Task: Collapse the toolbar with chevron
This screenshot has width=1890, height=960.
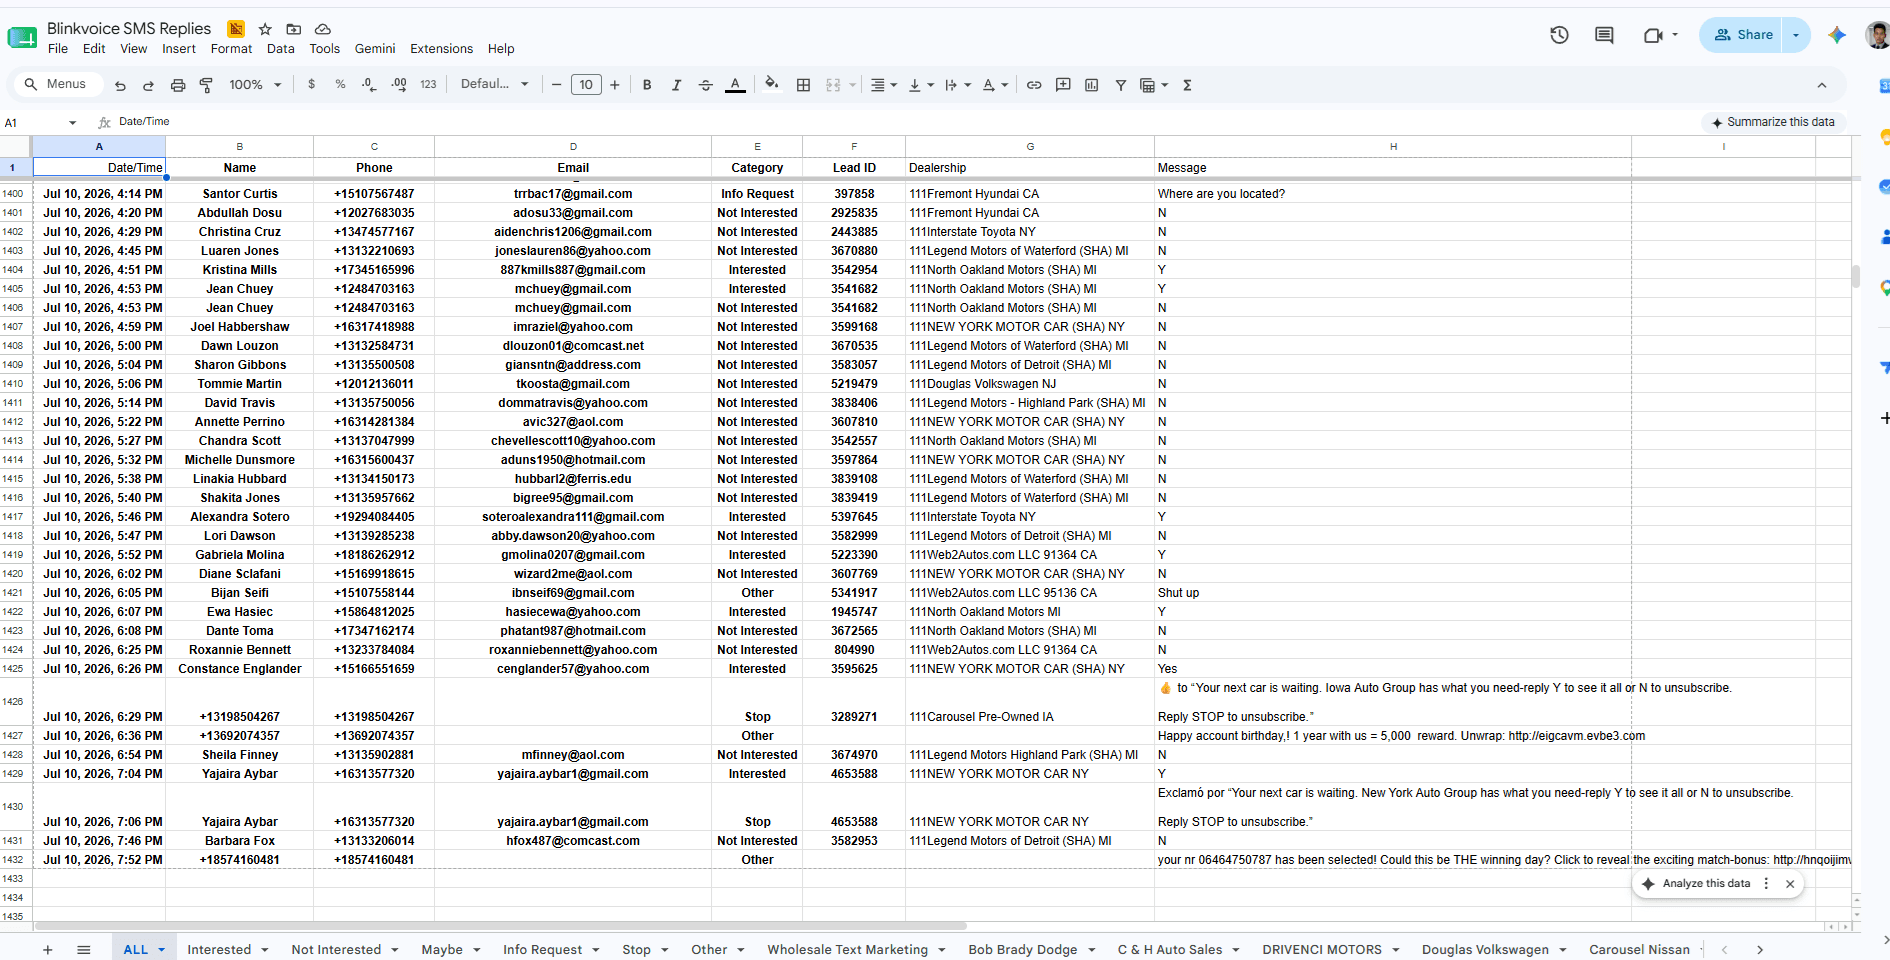Action: click(1822, 85)
